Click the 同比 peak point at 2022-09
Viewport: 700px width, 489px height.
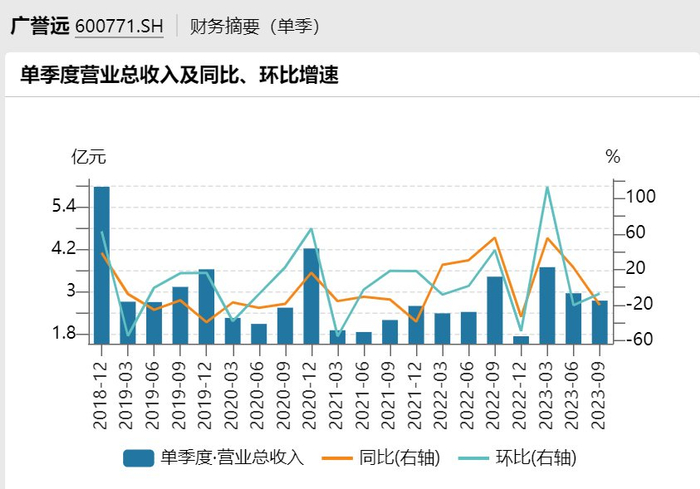tap(495, 238)
